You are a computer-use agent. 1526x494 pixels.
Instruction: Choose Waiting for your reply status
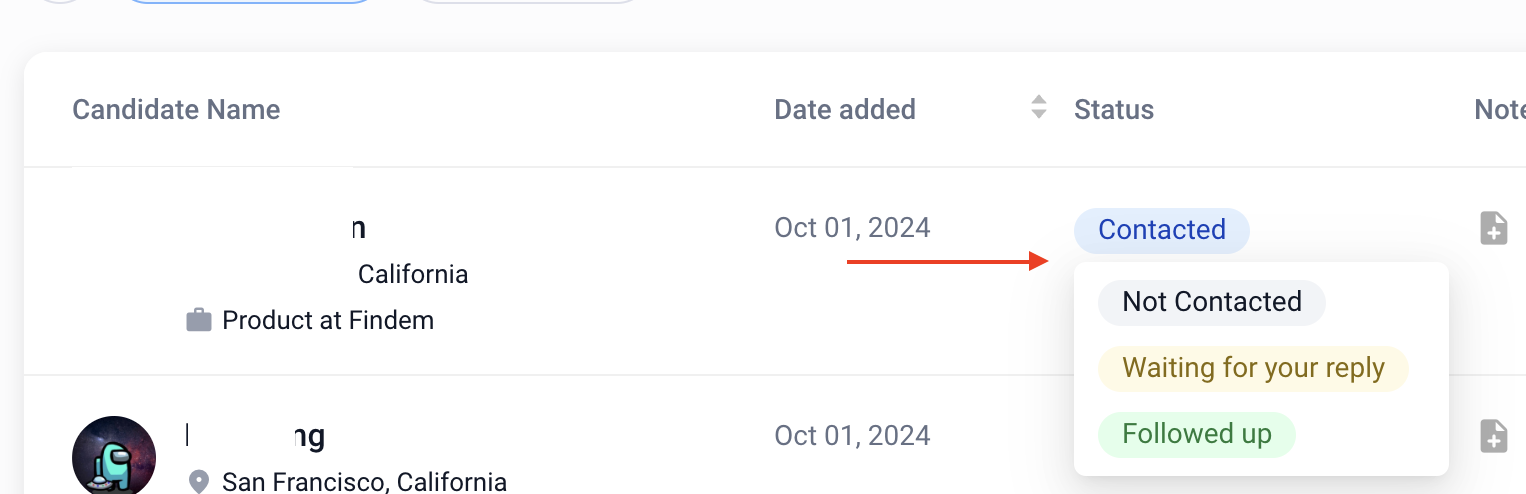1252,368
